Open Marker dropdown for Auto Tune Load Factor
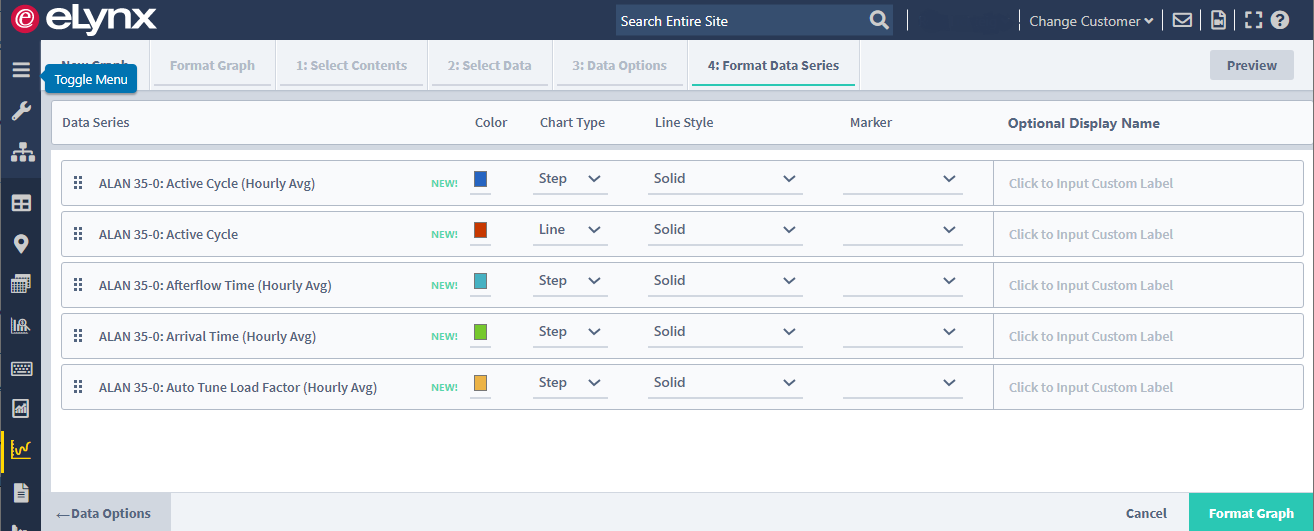This screenshot has width=1314, height=531. pos(903,383)
